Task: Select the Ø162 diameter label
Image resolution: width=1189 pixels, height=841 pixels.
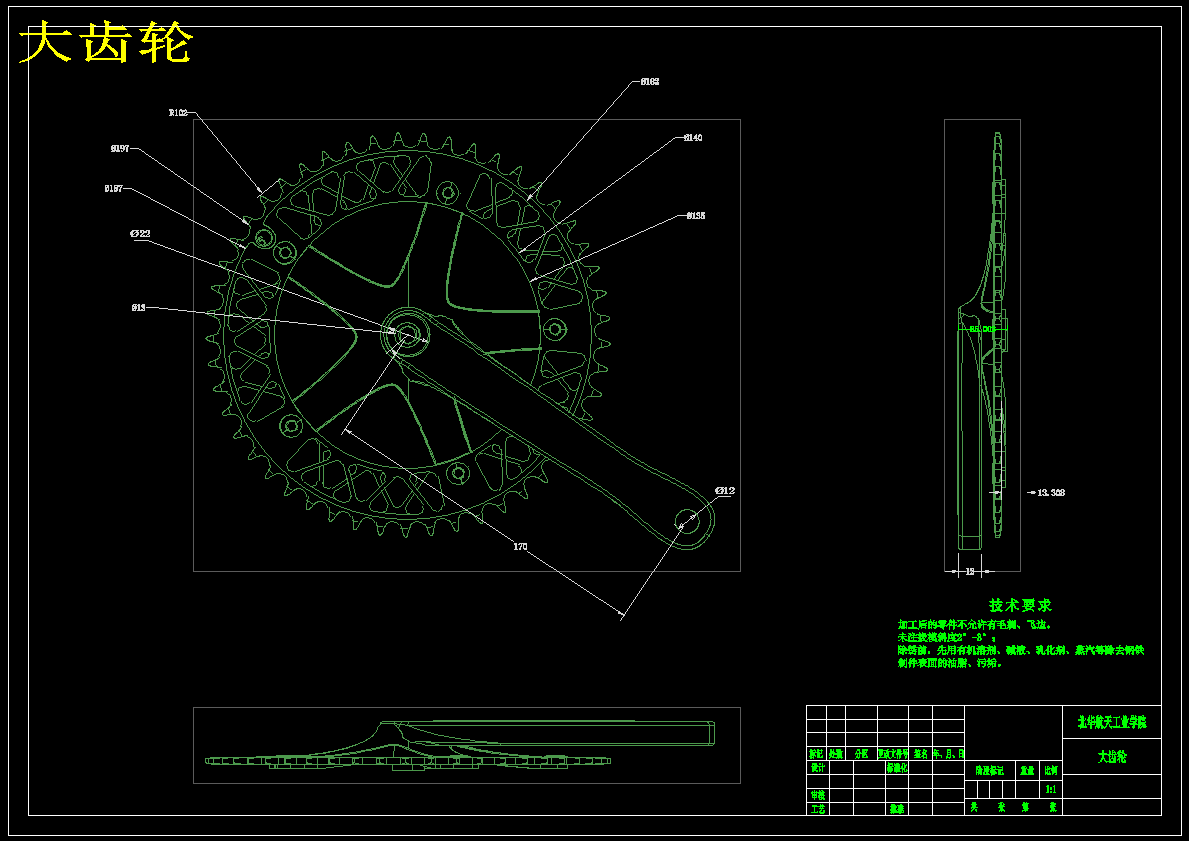Action: (650, 81)
